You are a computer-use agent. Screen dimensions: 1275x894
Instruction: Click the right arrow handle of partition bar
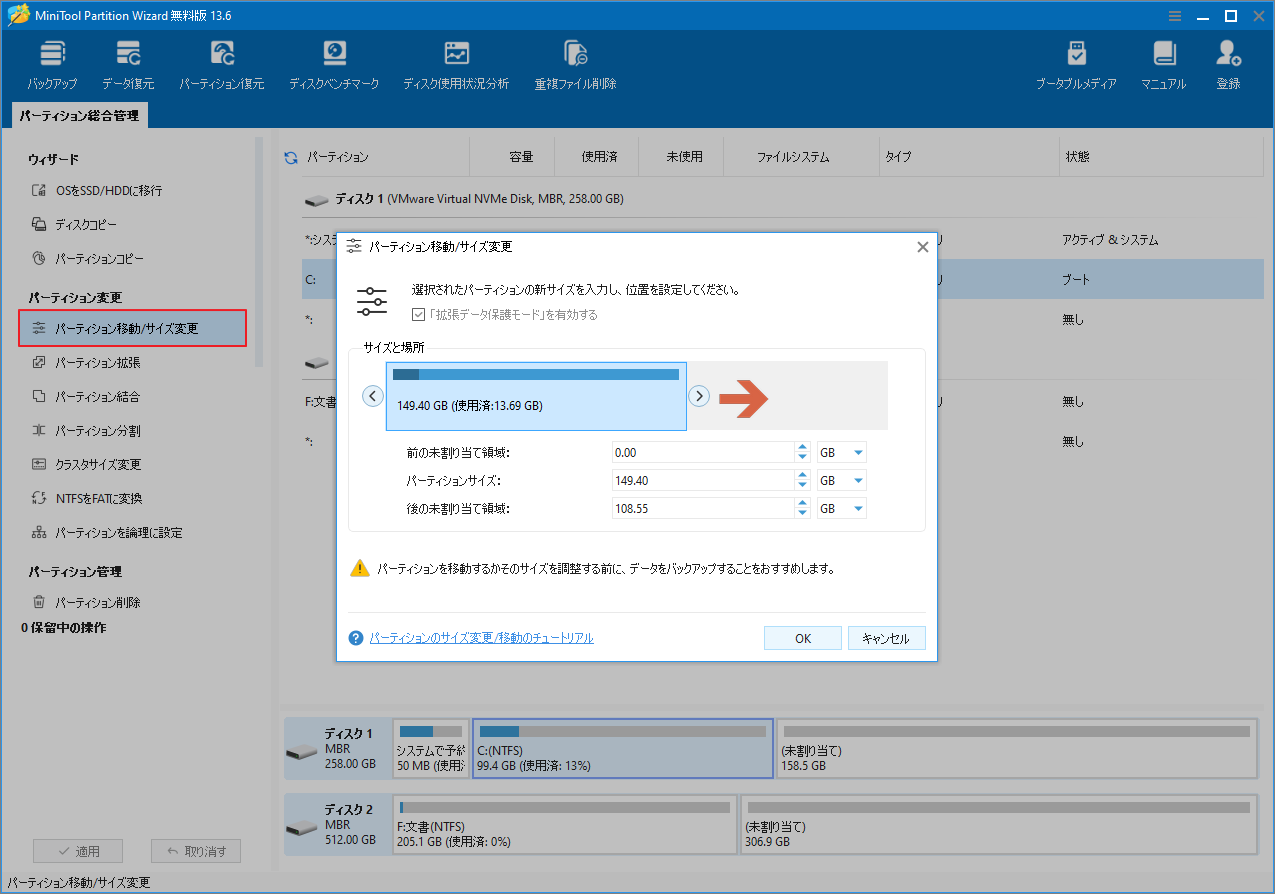click(700, 396)
